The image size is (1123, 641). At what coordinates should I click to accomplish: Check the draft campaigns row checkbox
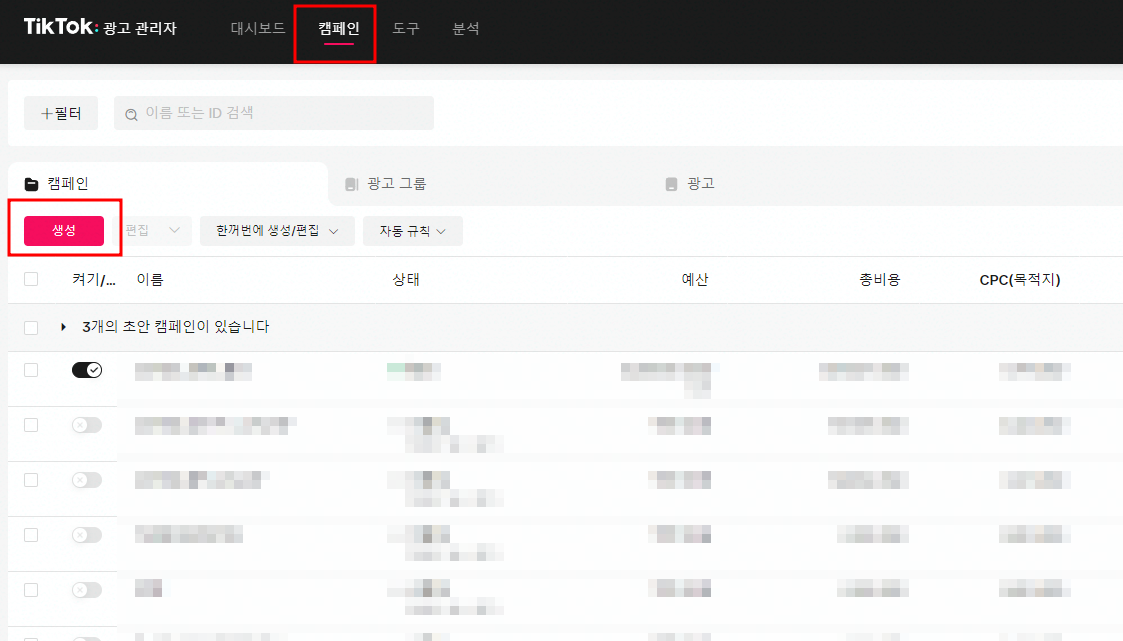(29, 327)
